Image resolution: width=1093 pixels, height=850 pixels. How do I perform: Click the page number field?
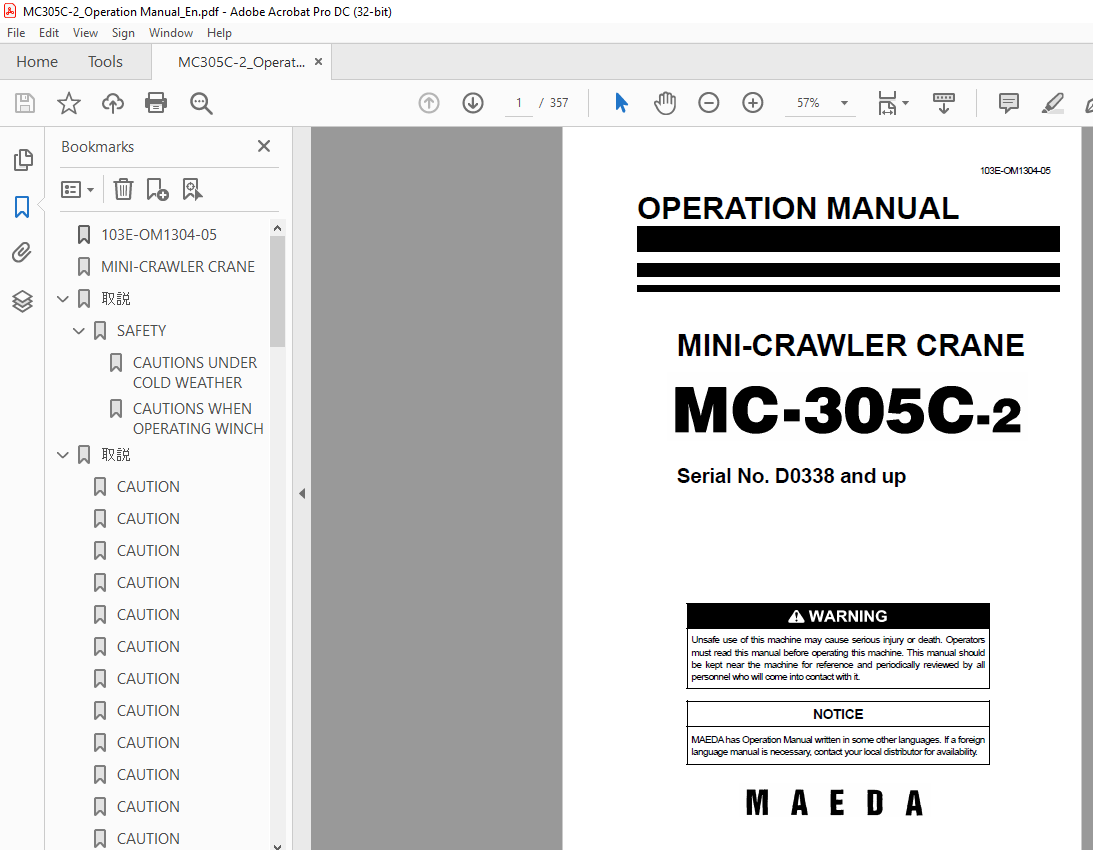519,103
